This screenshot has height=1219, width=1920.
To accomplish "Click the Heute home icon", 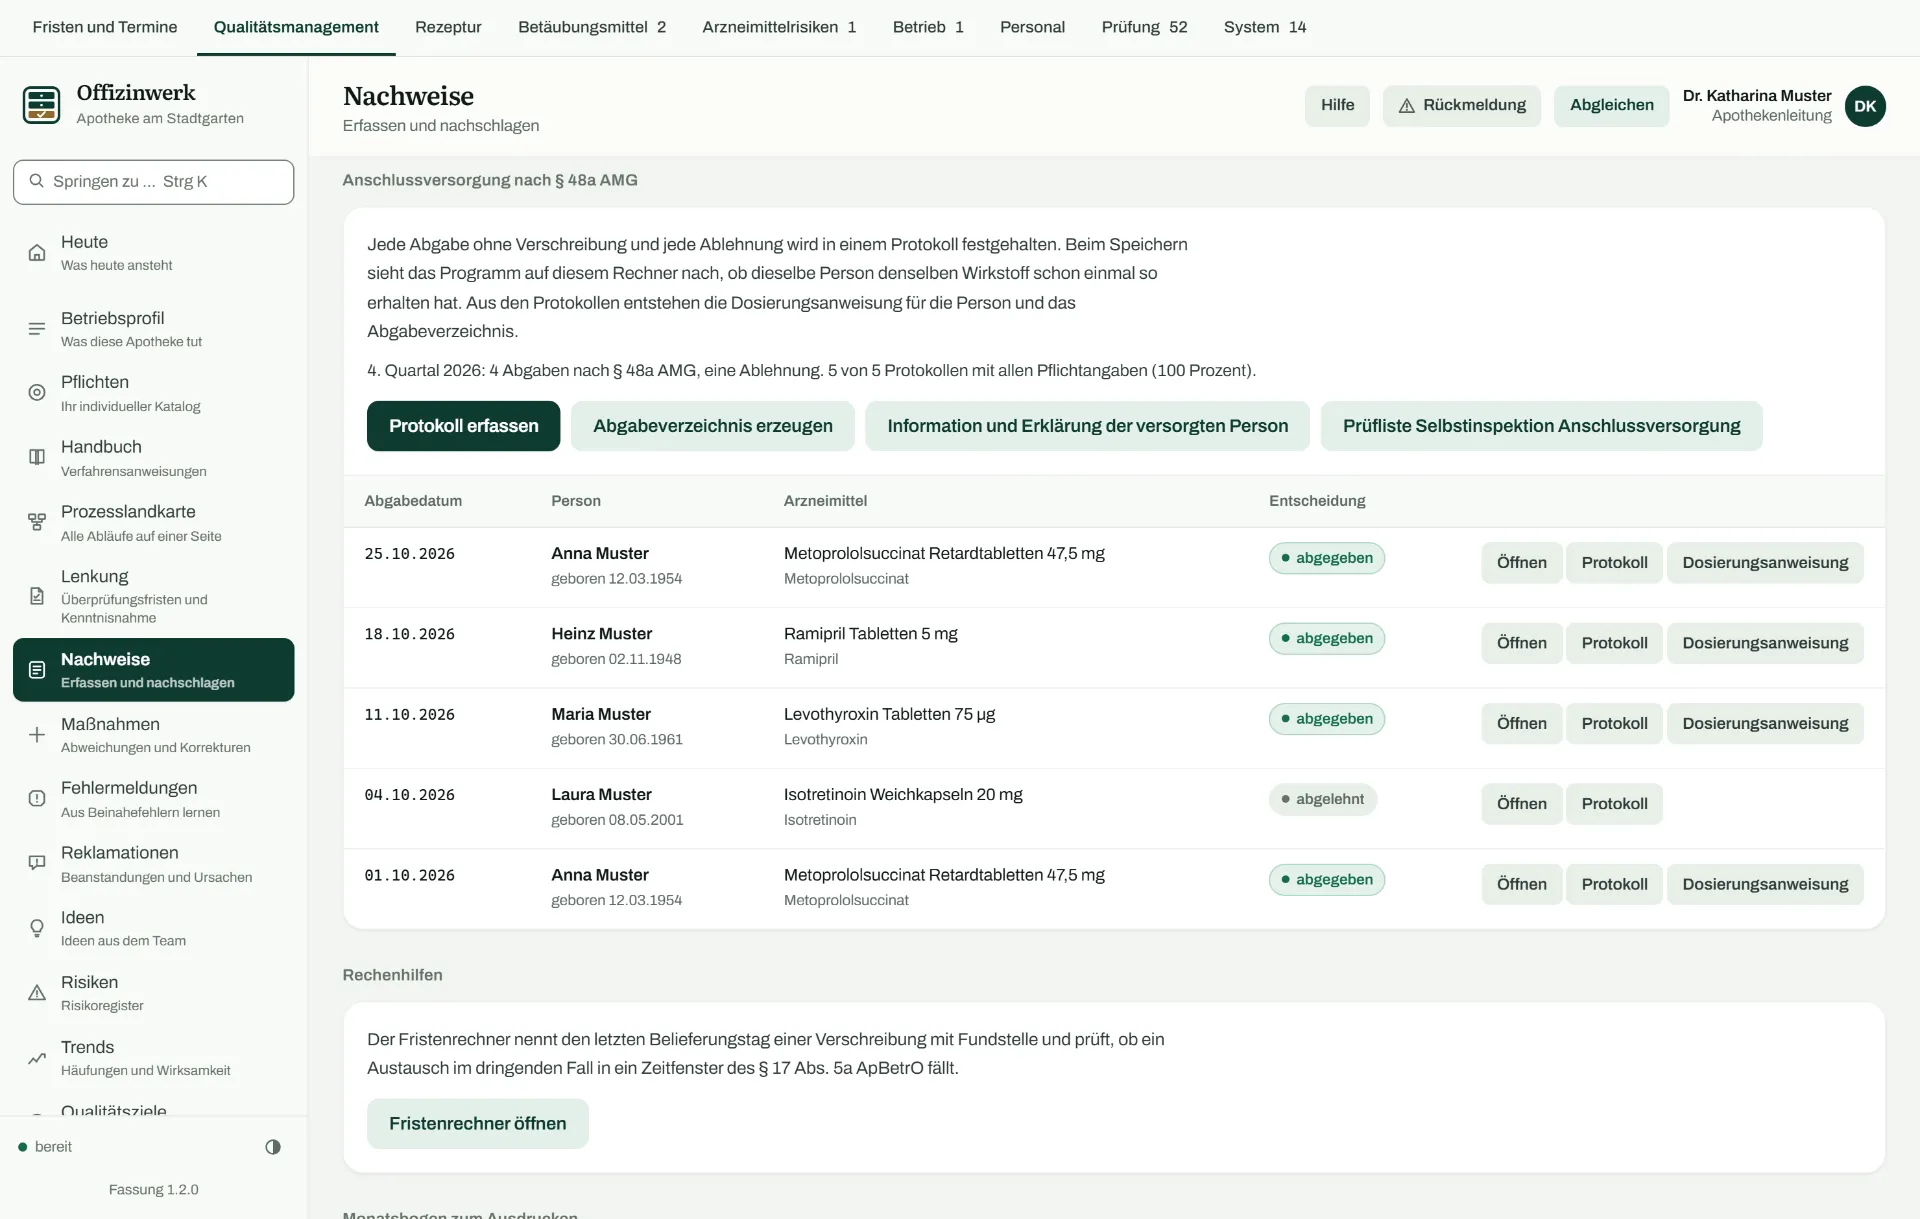I will [x=37, y=252].
